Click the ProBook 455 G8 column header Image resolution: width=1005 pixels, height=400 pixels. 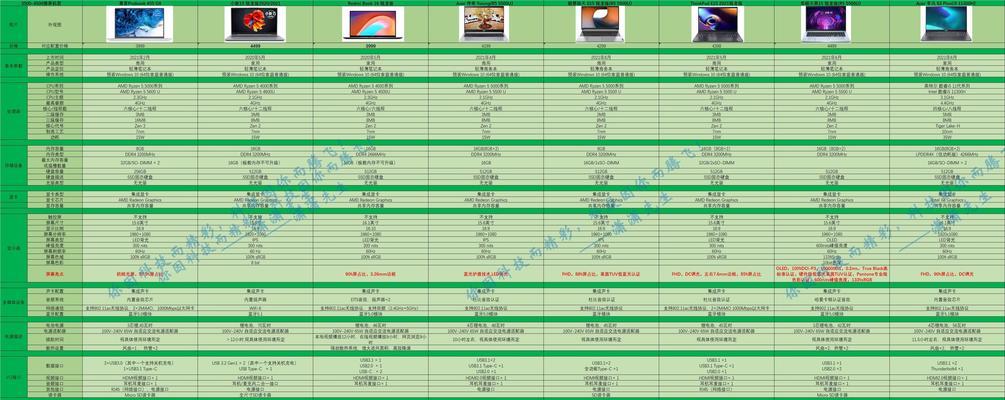(140, 3)
